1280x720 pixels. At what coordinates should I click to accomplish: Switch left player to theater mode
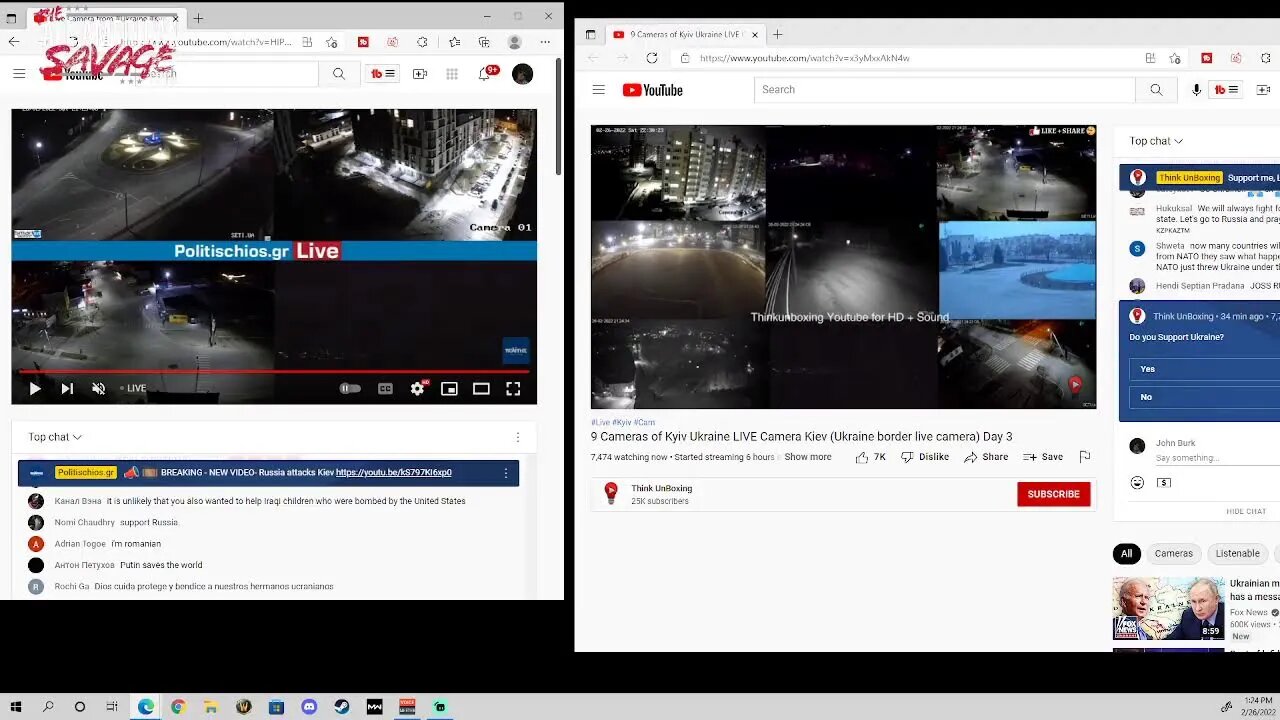coord(481,389)
